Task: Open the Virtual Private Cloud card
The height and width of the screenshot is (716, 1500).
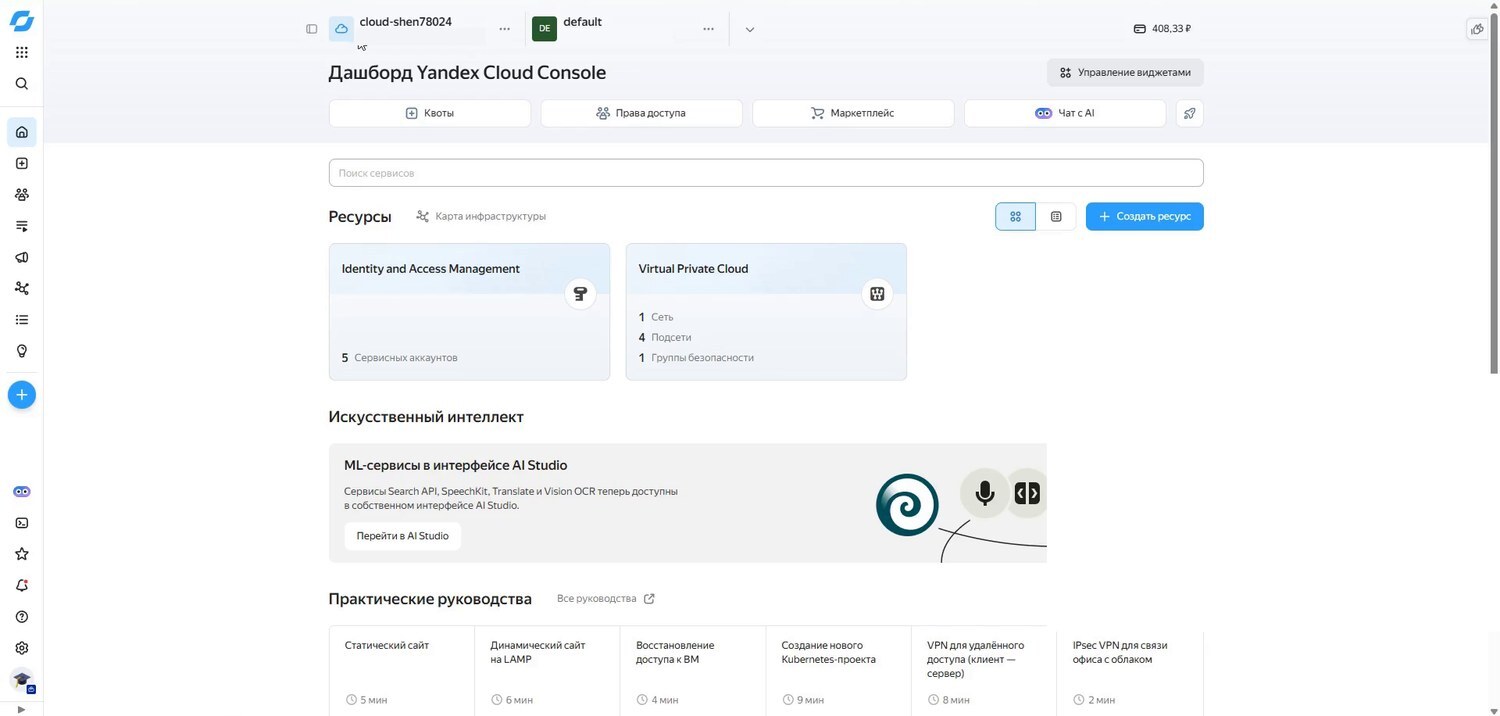Action: [x=766, y=312]
